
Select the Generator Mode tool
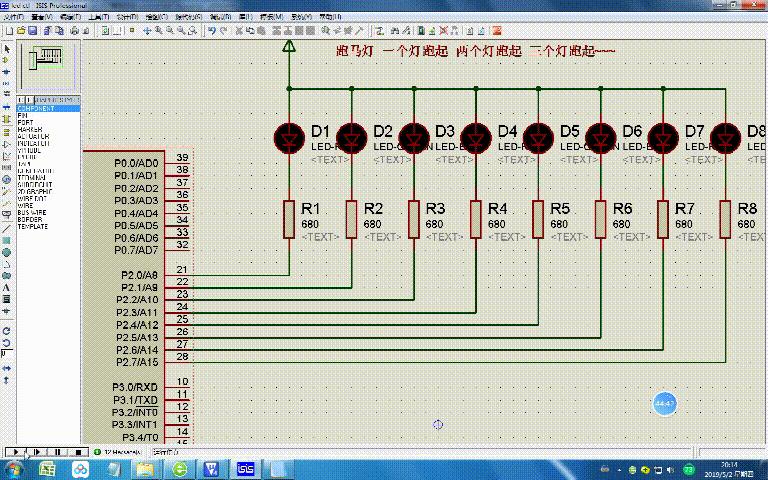point(6,180)
